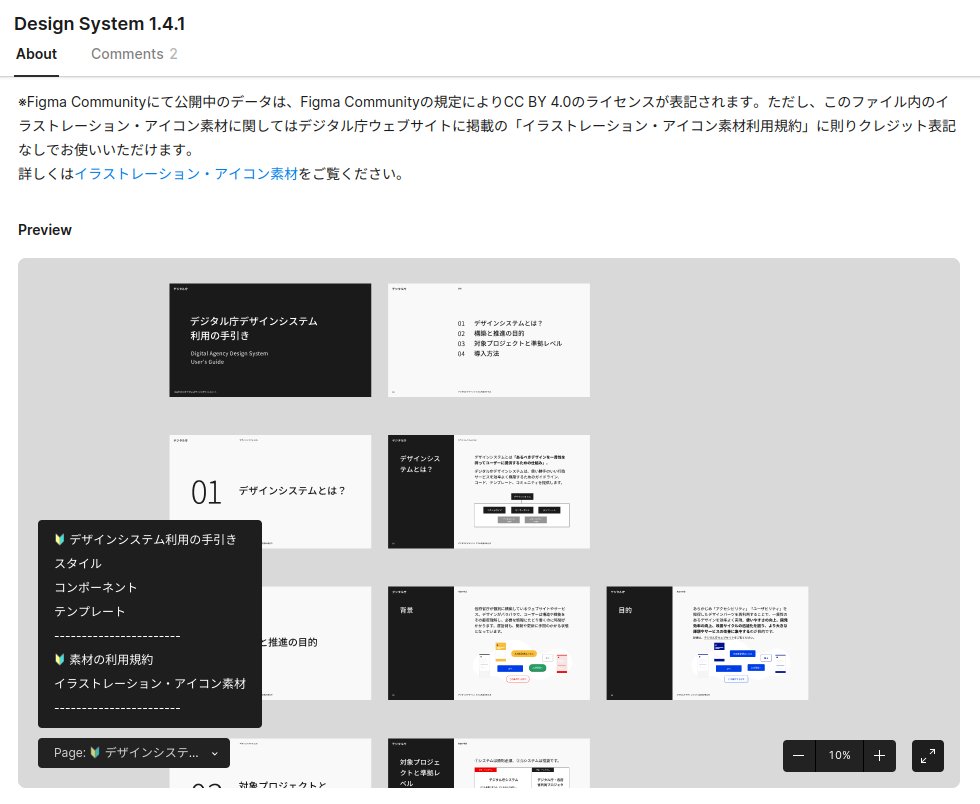Open the イラストレーション・アイコン素材 link
The height and width of the screenshot is (804, 980).
pos(186,174)
